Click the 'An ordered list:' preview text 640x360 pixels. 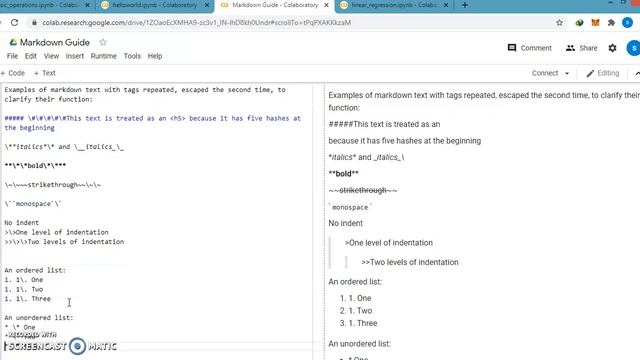[x=355, y=282]
